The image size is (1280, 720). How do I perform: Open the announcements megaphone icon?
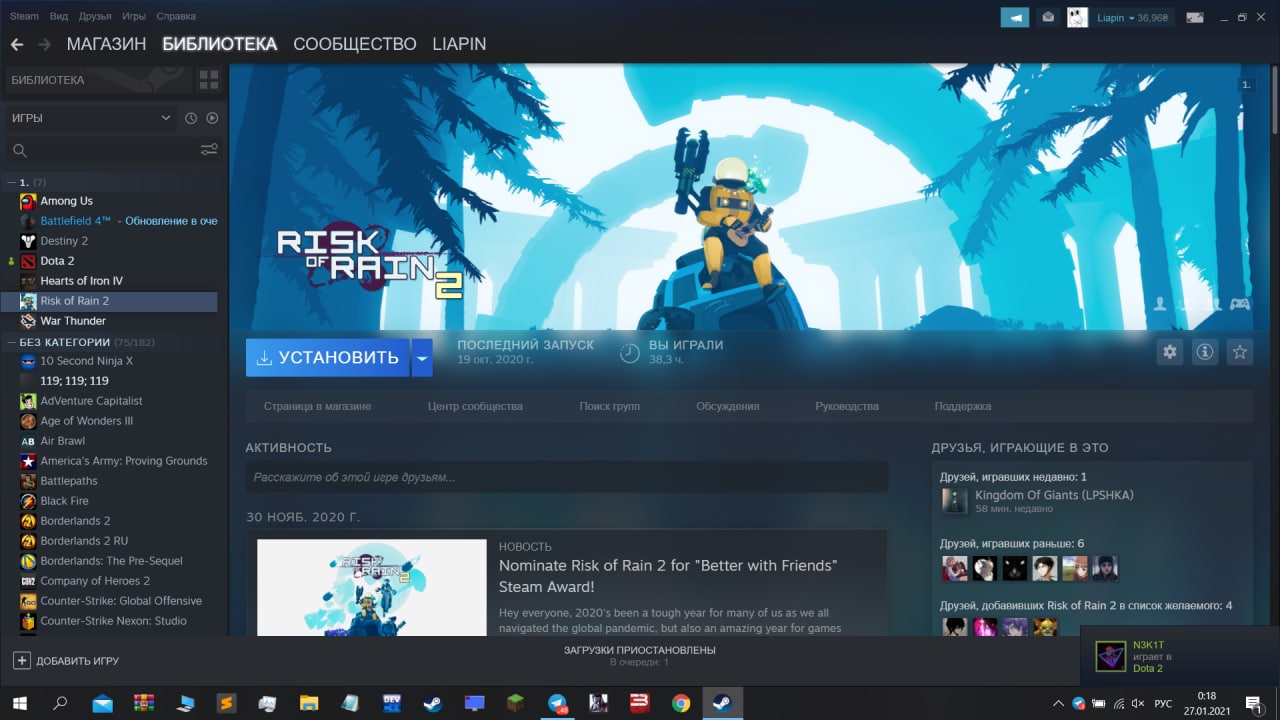click(x=1015, y=17)
